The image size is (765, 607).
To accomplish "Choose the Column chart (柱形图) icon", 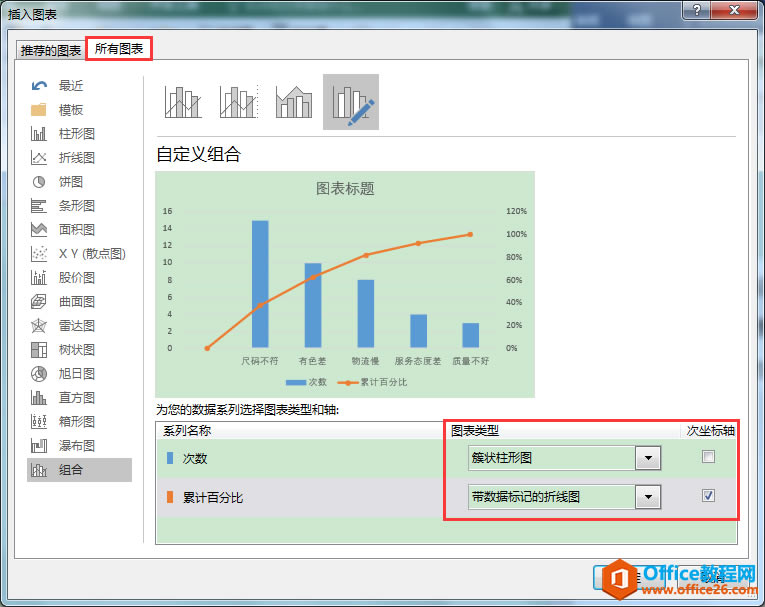I will pos(39,134).
